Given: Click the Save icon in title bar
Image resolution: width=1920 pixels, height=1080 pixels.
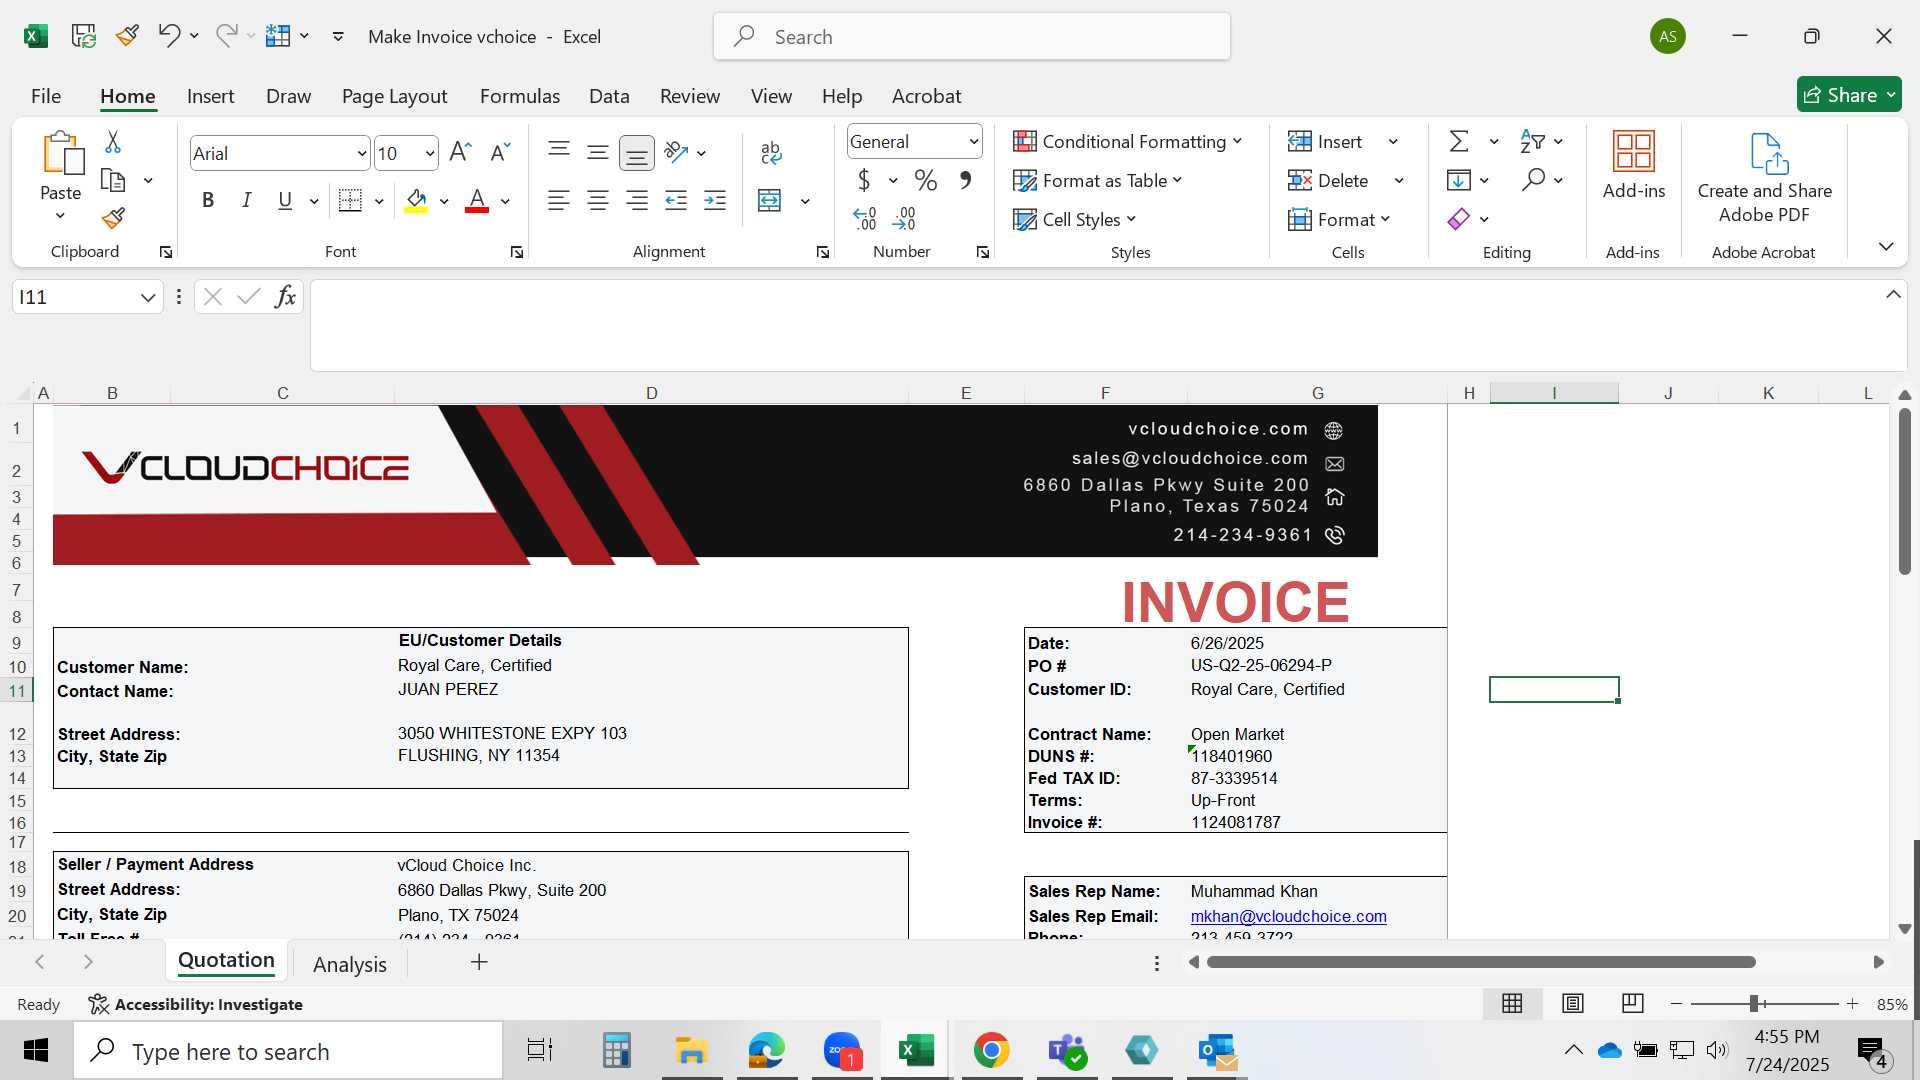Looking at the screenshot, I should [83, 36].
